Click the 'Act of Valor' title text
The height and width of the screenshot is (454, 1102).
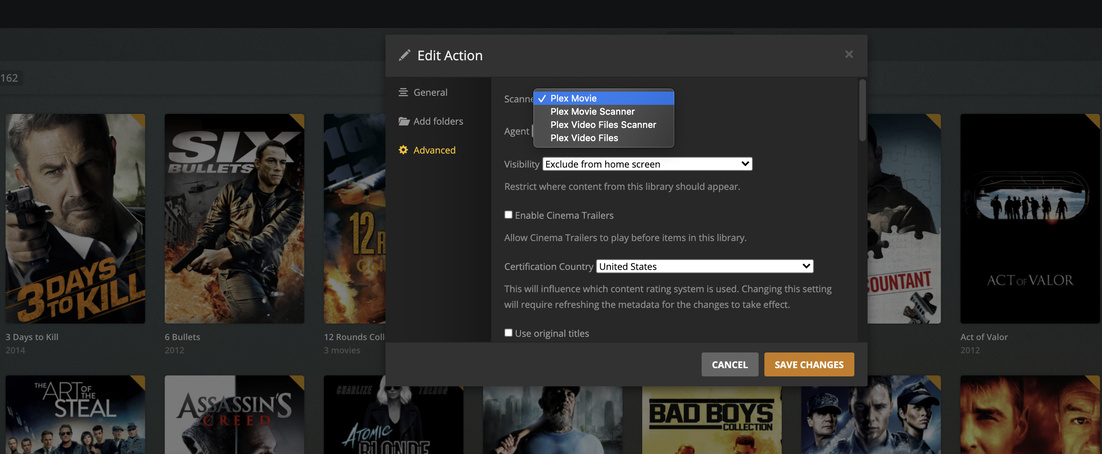[x=984, y=337]
